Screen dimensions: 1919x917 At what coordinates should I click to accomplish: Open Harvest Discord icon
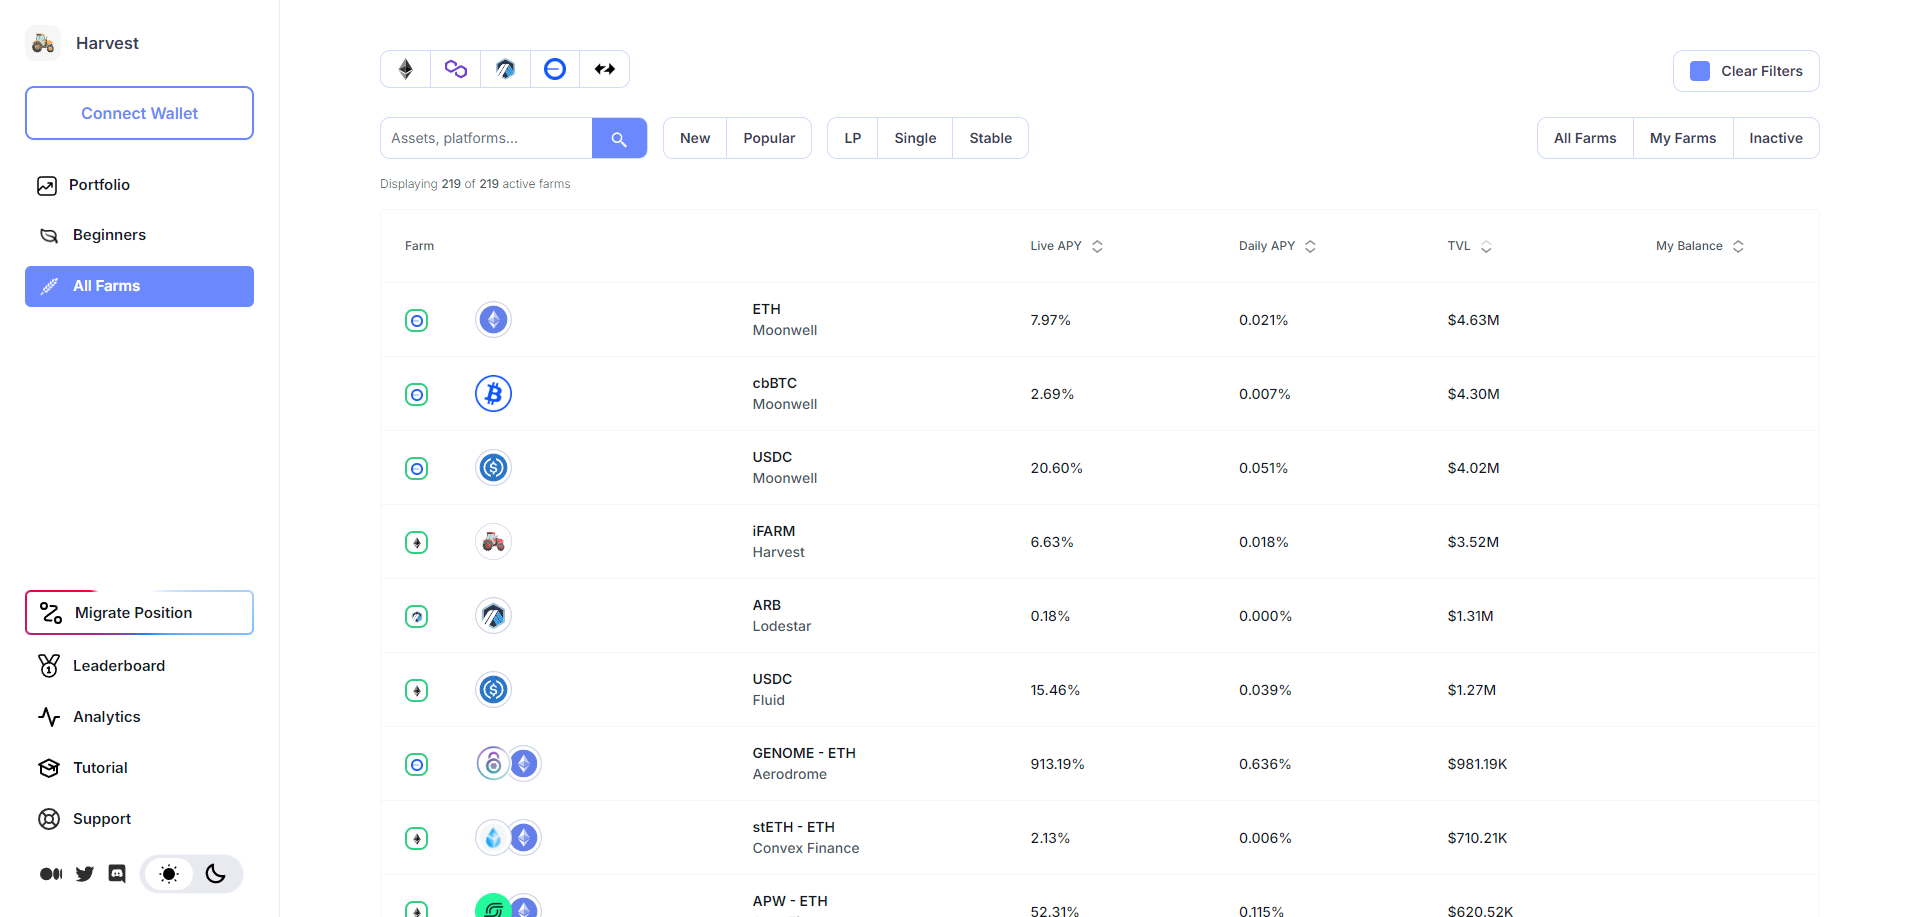(x=117, y=874)
